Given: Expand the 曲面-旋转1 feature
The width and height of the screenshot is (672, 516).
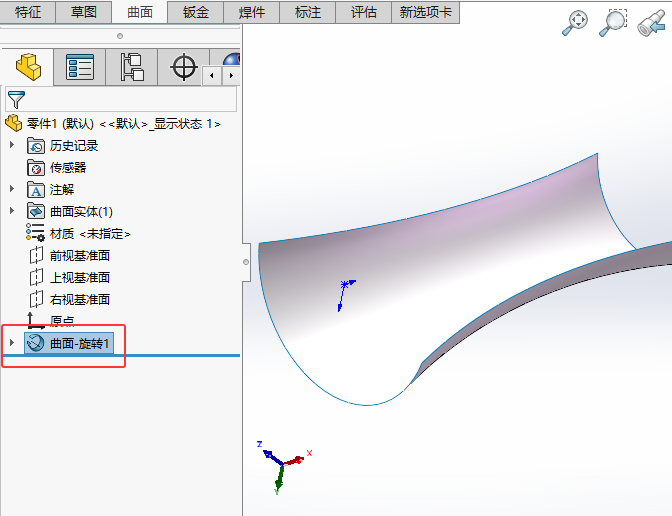Looking at the screenshot, I should [x=12, y=342].
